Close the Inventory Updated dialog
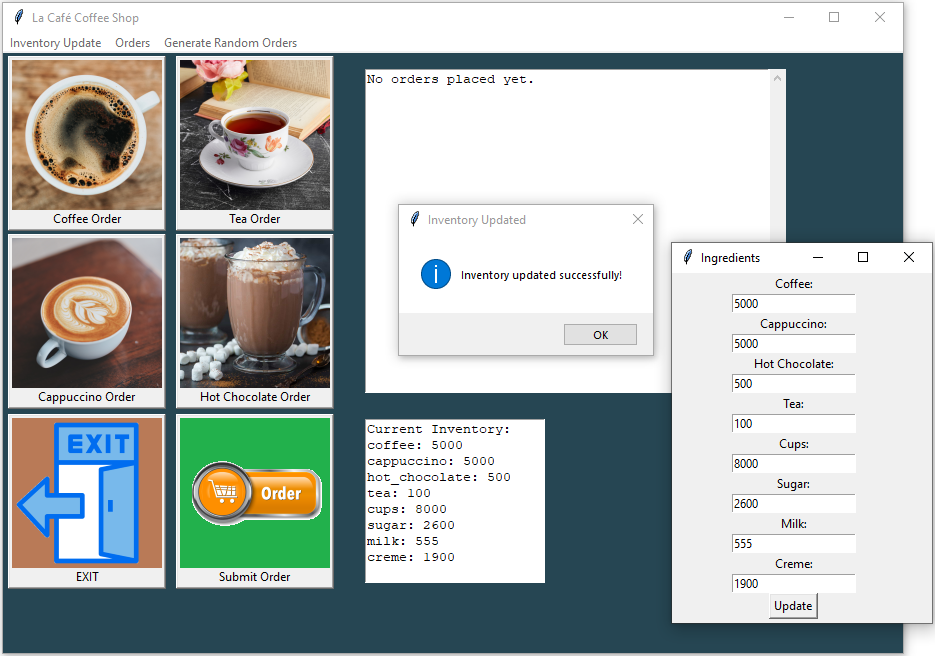This screenshot has width=935, height=656. click(x=638, y=220)
